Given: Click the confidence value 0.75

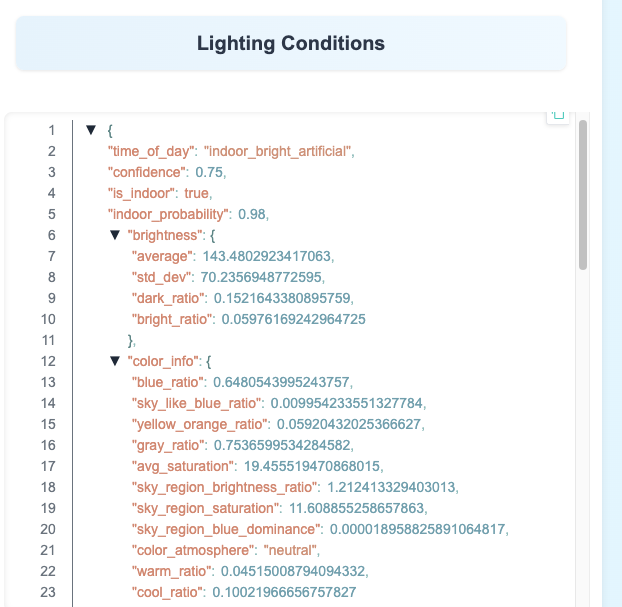Looking at the screenshot, I should [x=210, y=172].
